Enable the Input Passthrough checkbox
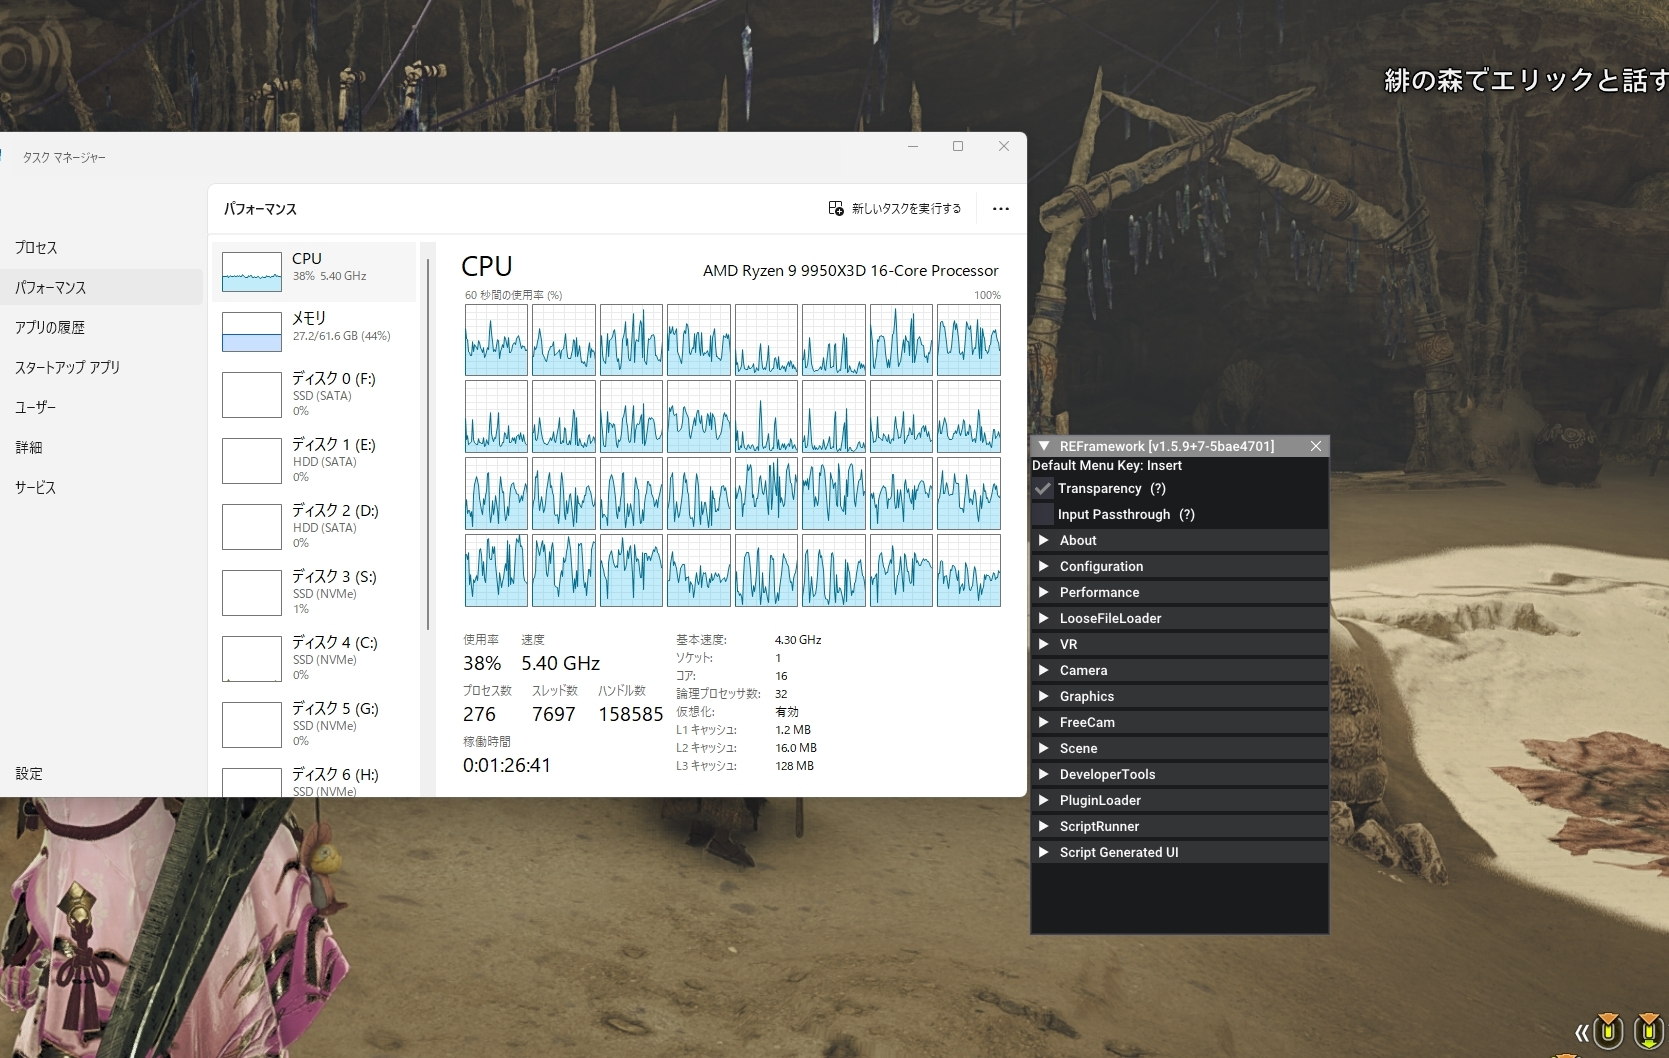 [1043, 514]
